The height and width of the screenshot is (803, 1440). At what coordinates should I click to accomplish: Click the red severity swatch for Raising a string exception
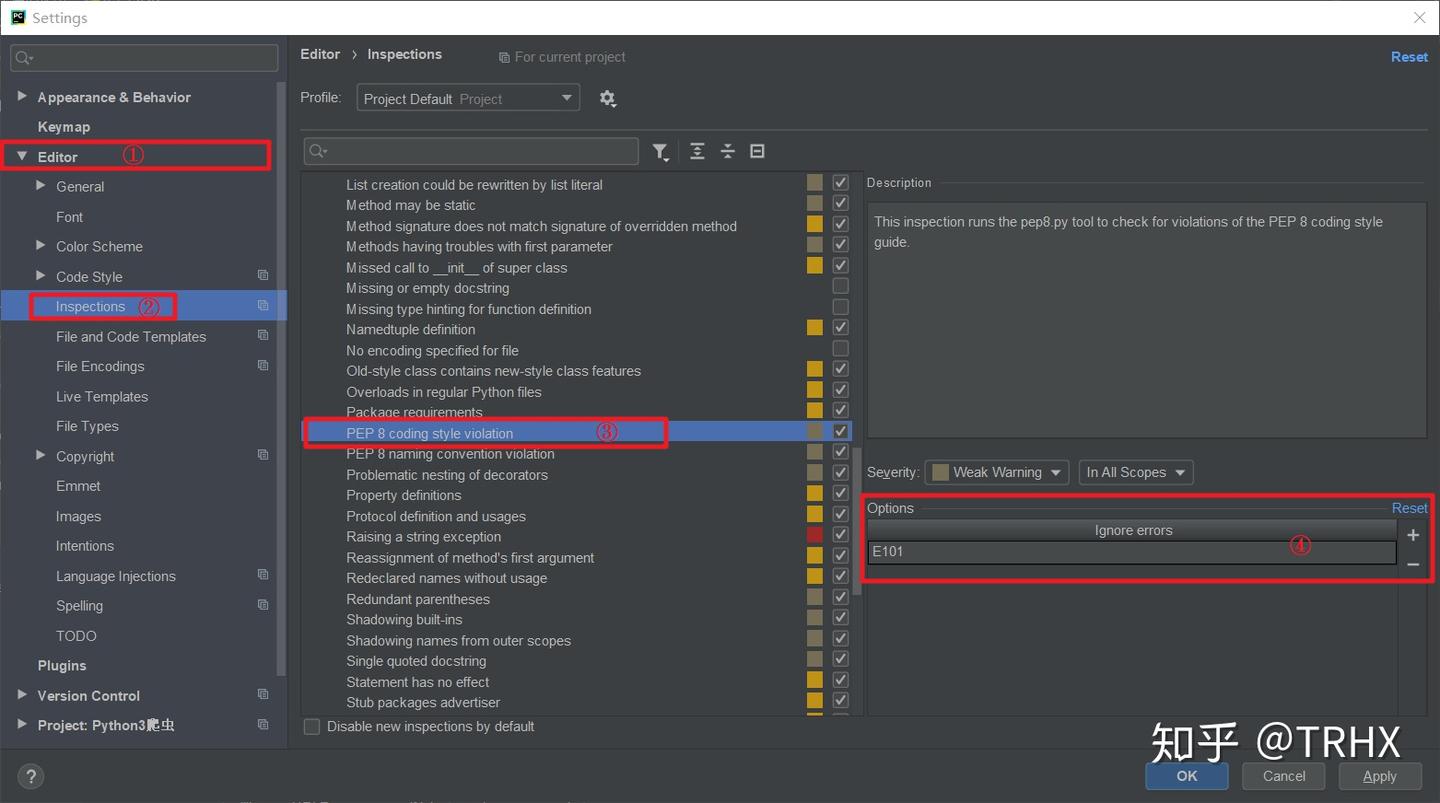point(815,536)
